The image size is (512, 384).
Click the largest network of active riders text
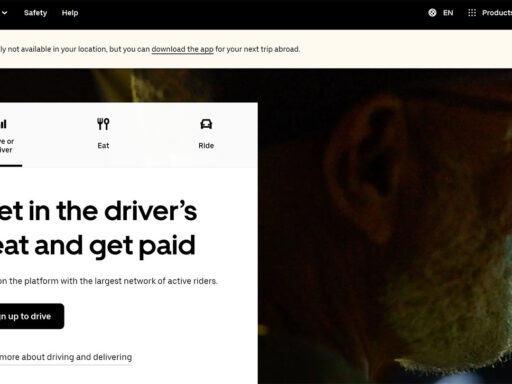pos(109,281)
